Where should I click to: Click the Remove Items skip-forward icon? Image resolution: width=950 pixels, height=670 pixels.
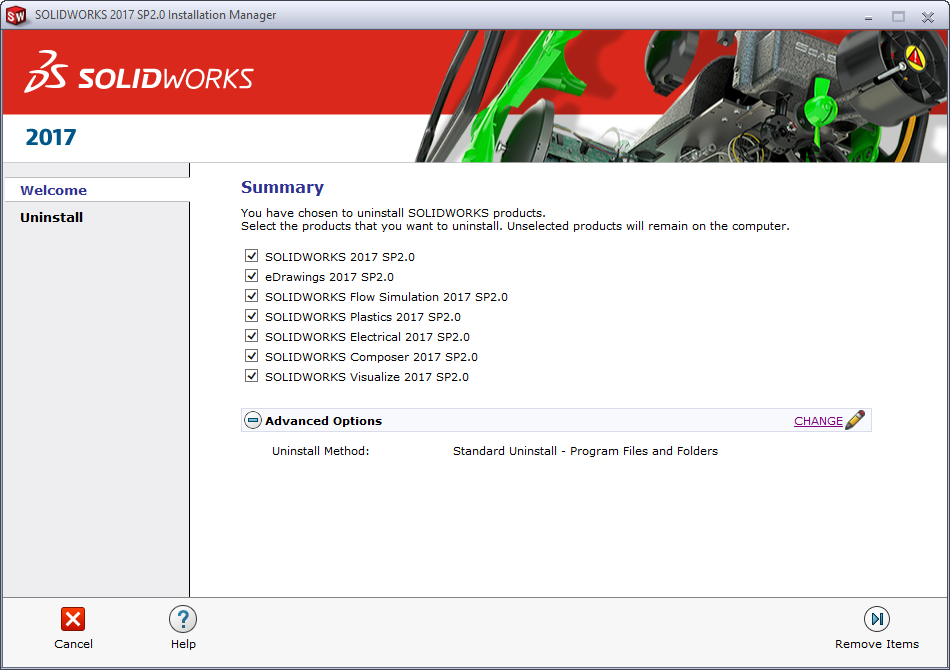coord(877,619)
